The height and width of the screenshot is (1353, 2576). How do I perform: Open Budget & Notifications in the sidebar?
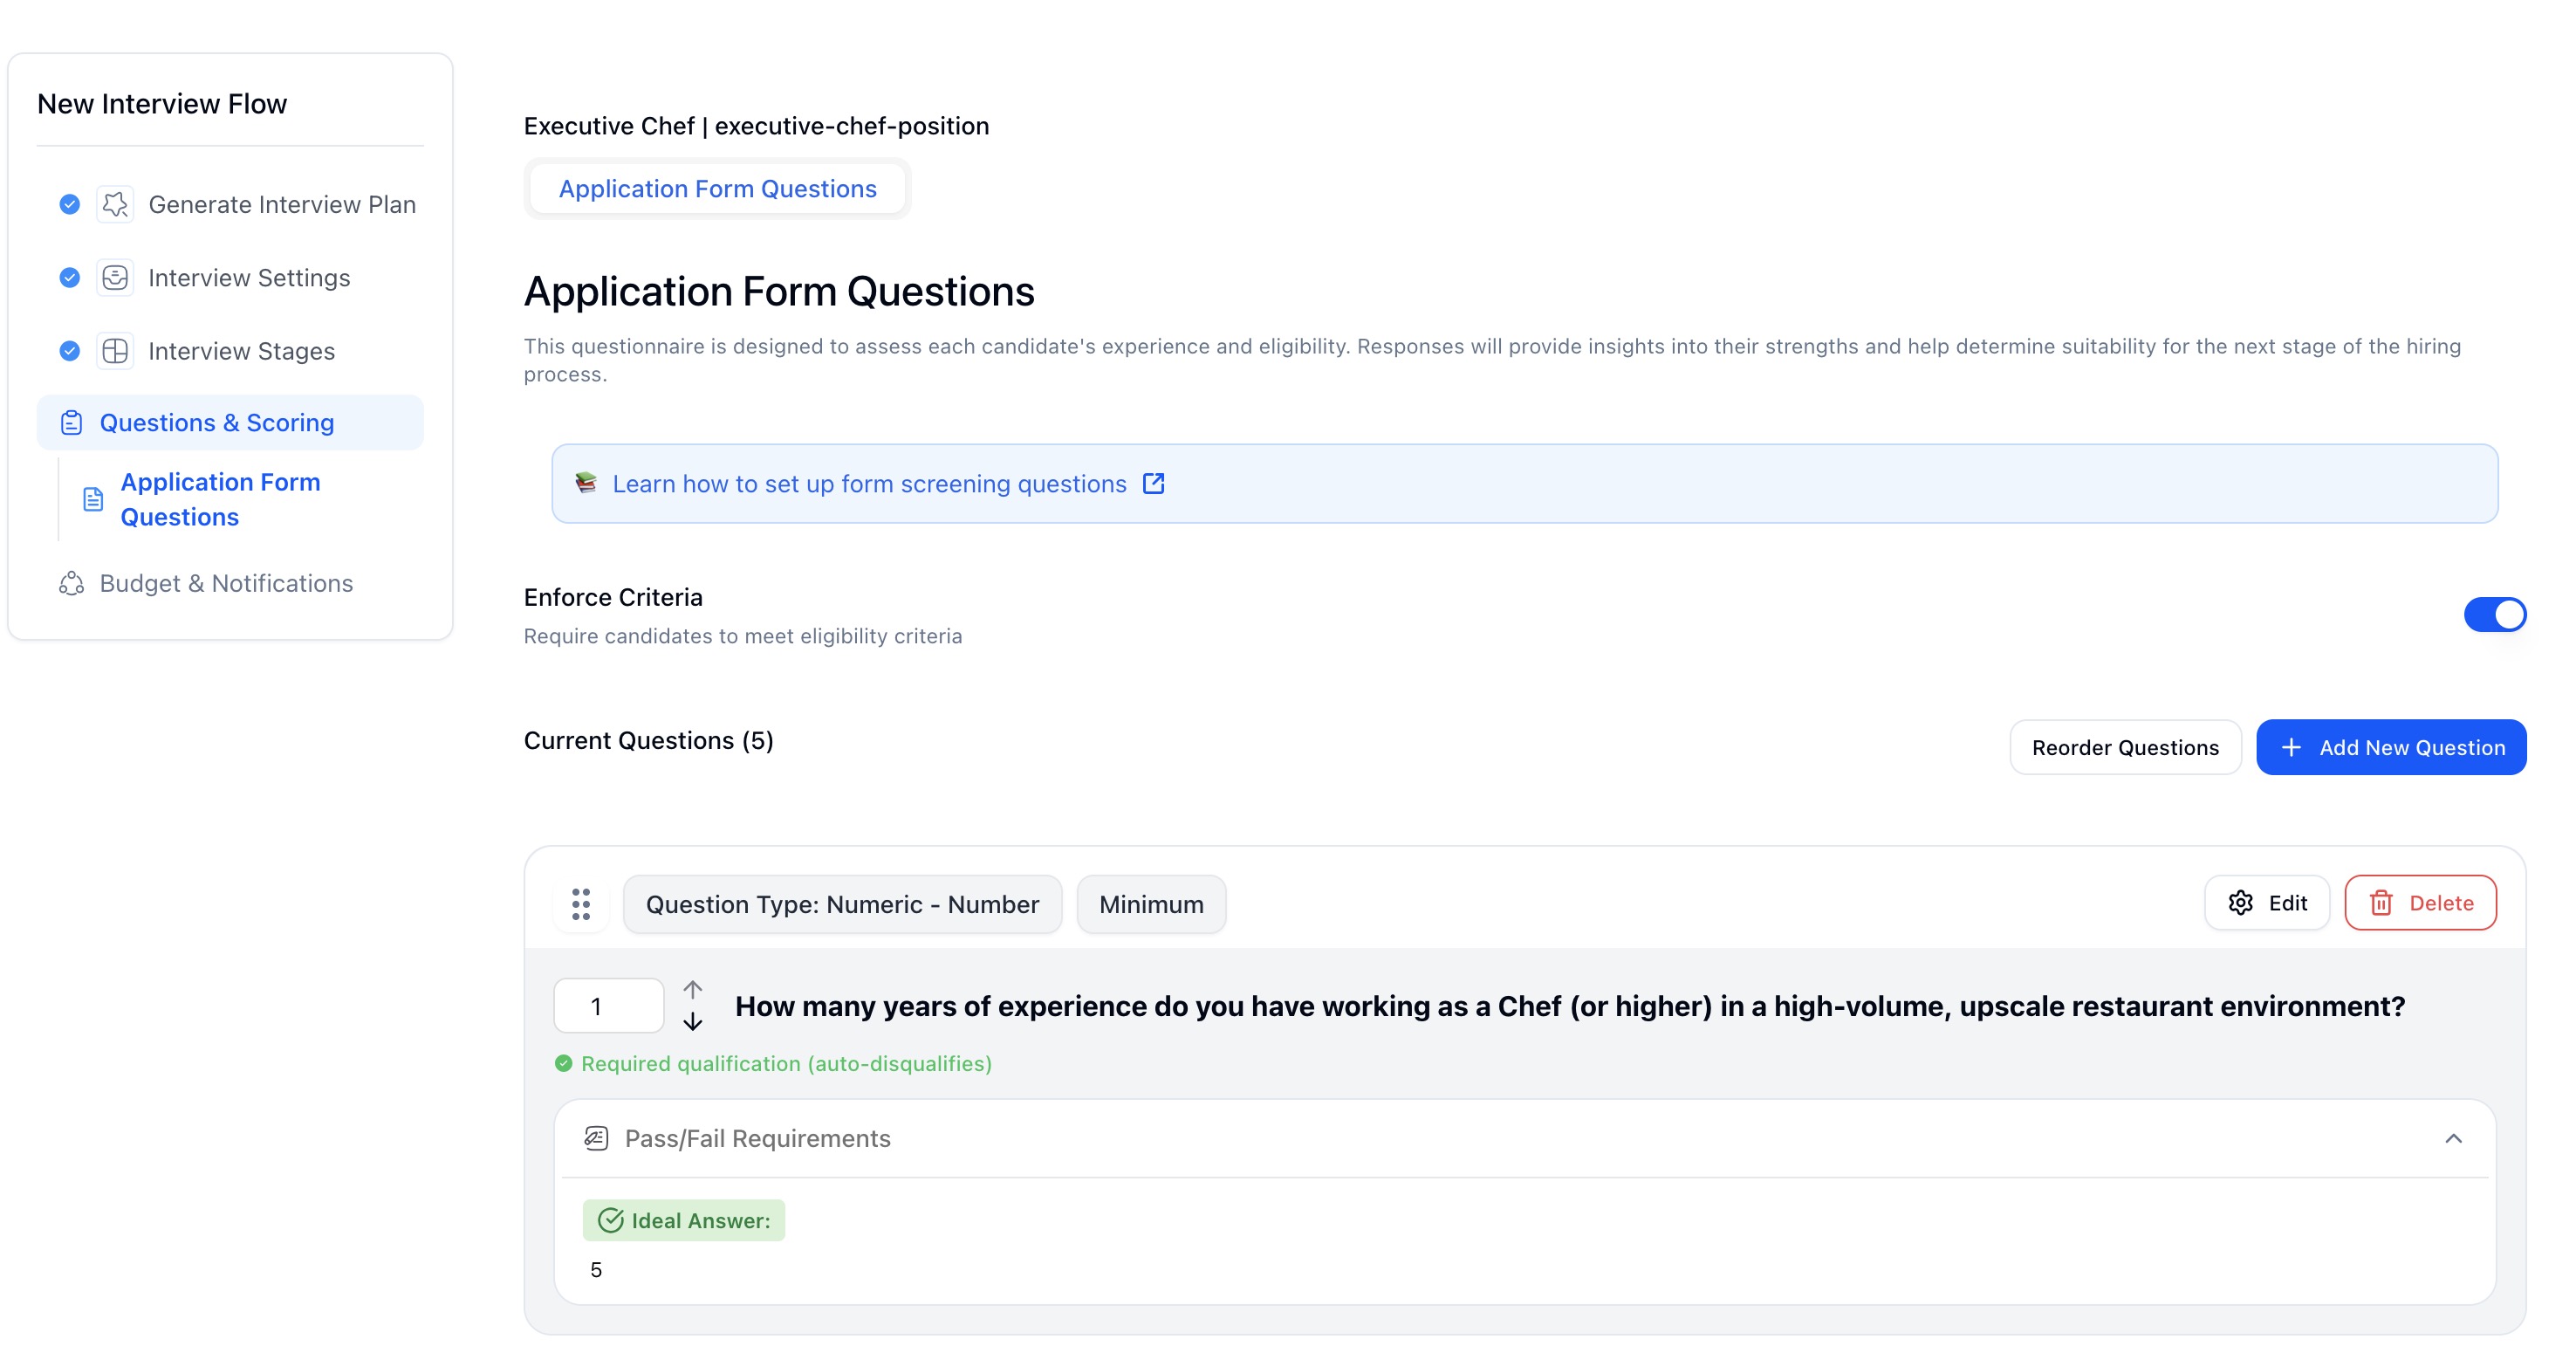[x=226, y=584]
